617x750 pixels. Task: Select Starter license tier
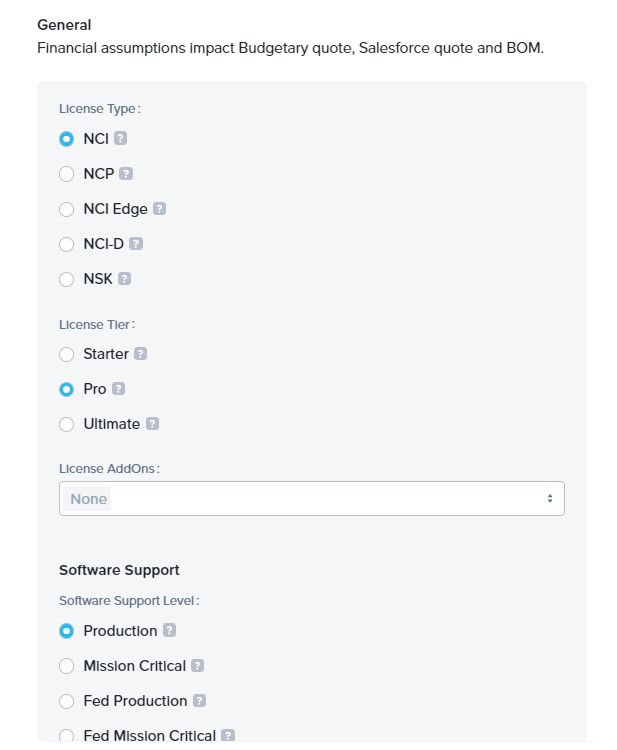67,354
